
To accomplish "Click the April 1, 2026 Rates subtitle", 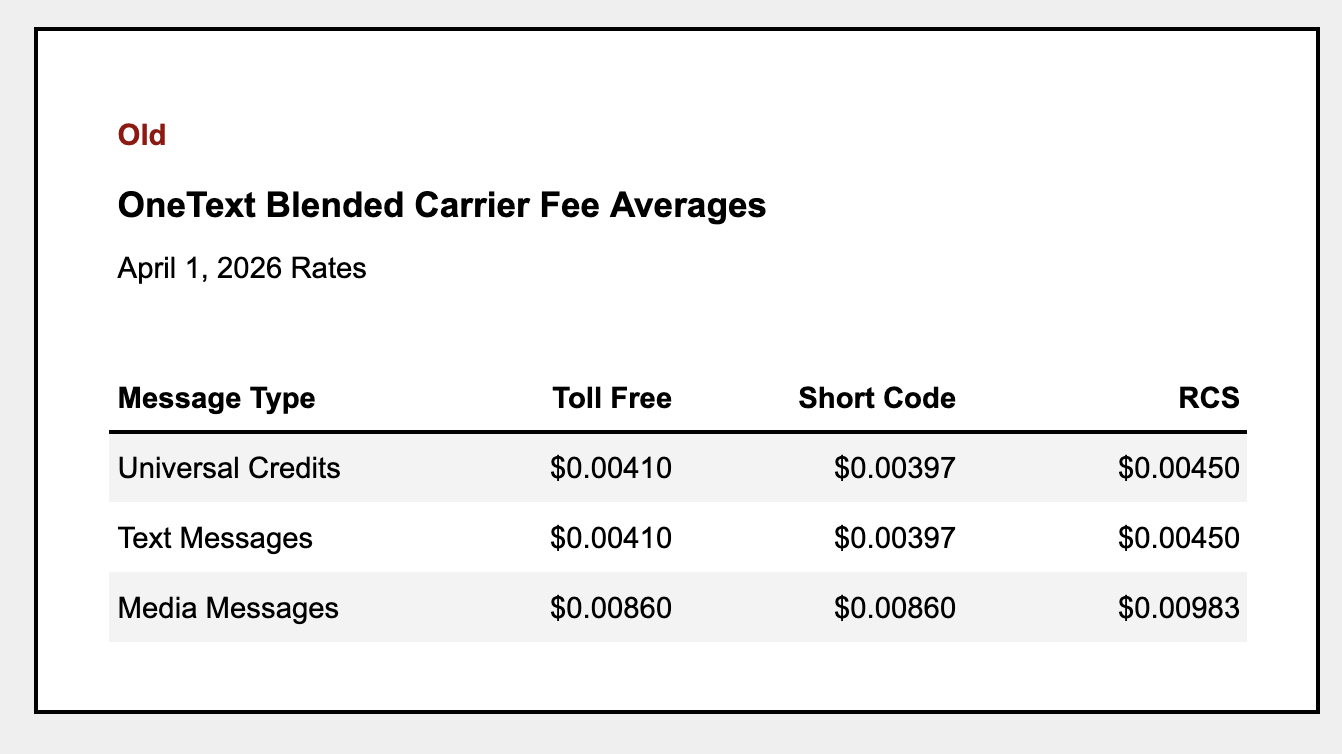I will click(x=242, y=269).
